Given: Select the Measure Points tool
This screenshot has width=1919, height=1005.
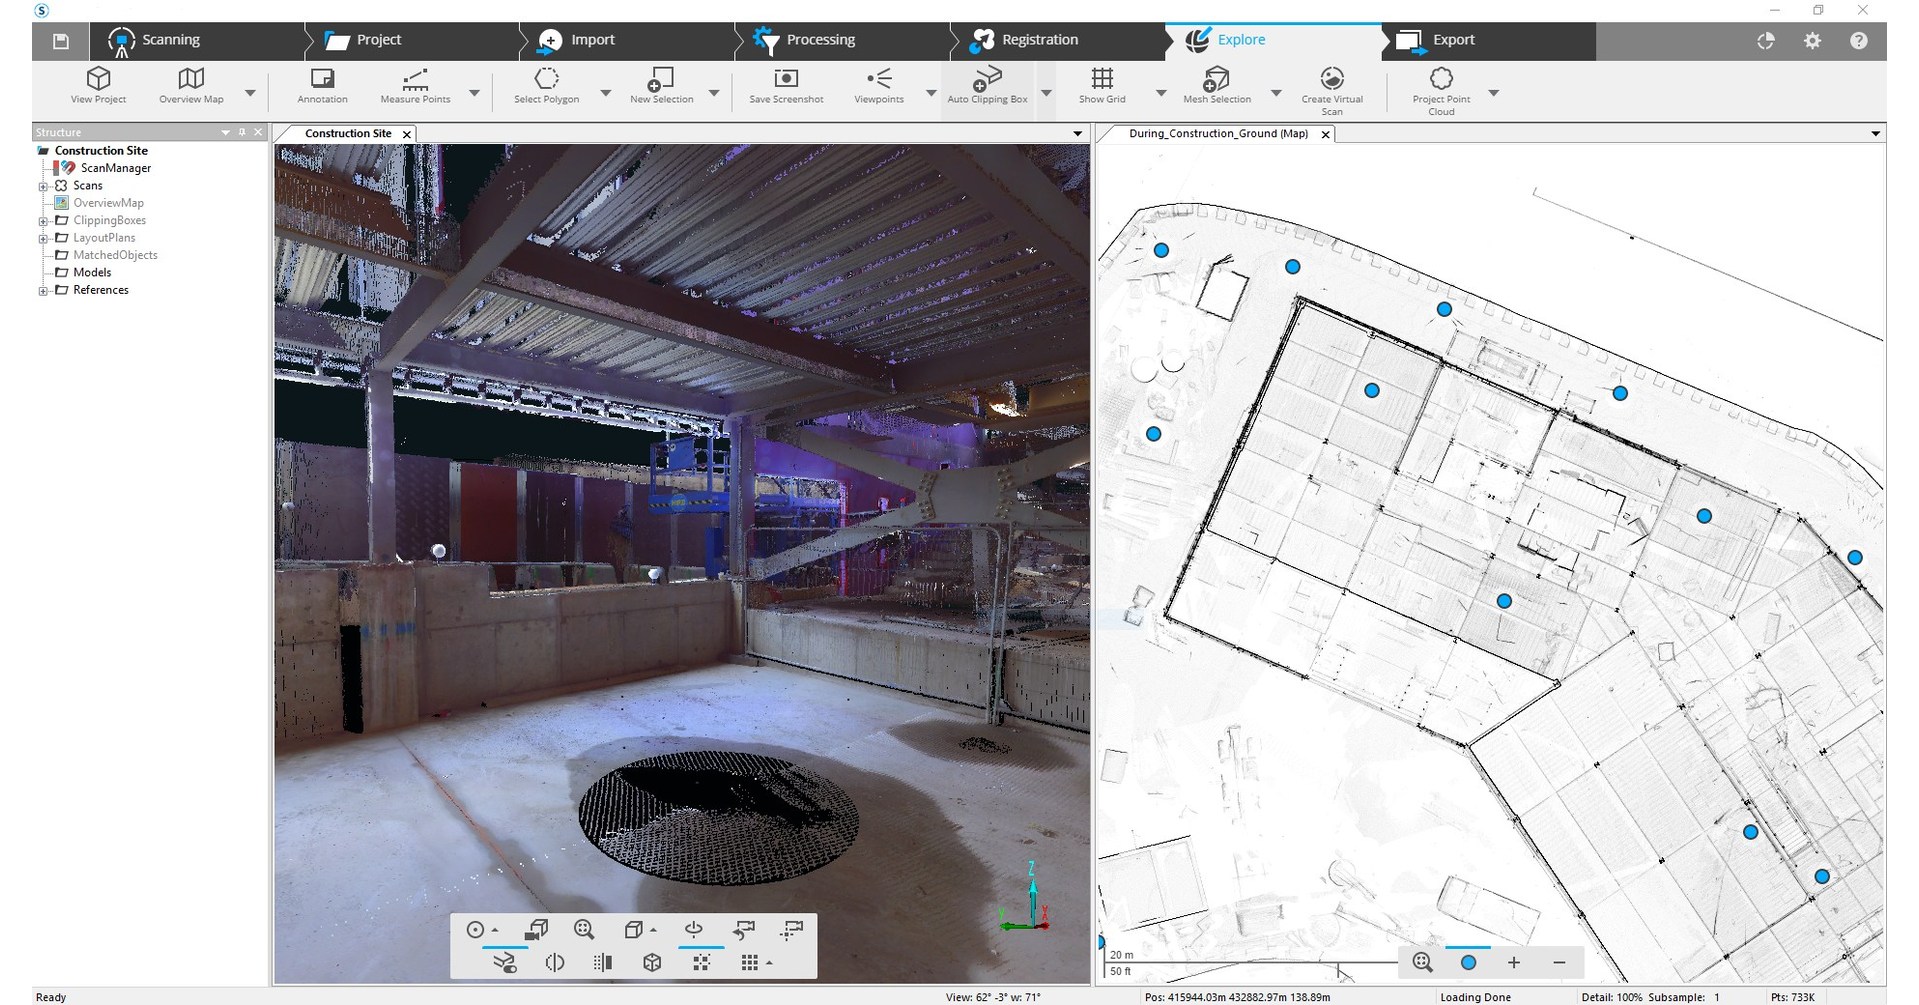Looking at the screenshot, I should coord(415,85).
